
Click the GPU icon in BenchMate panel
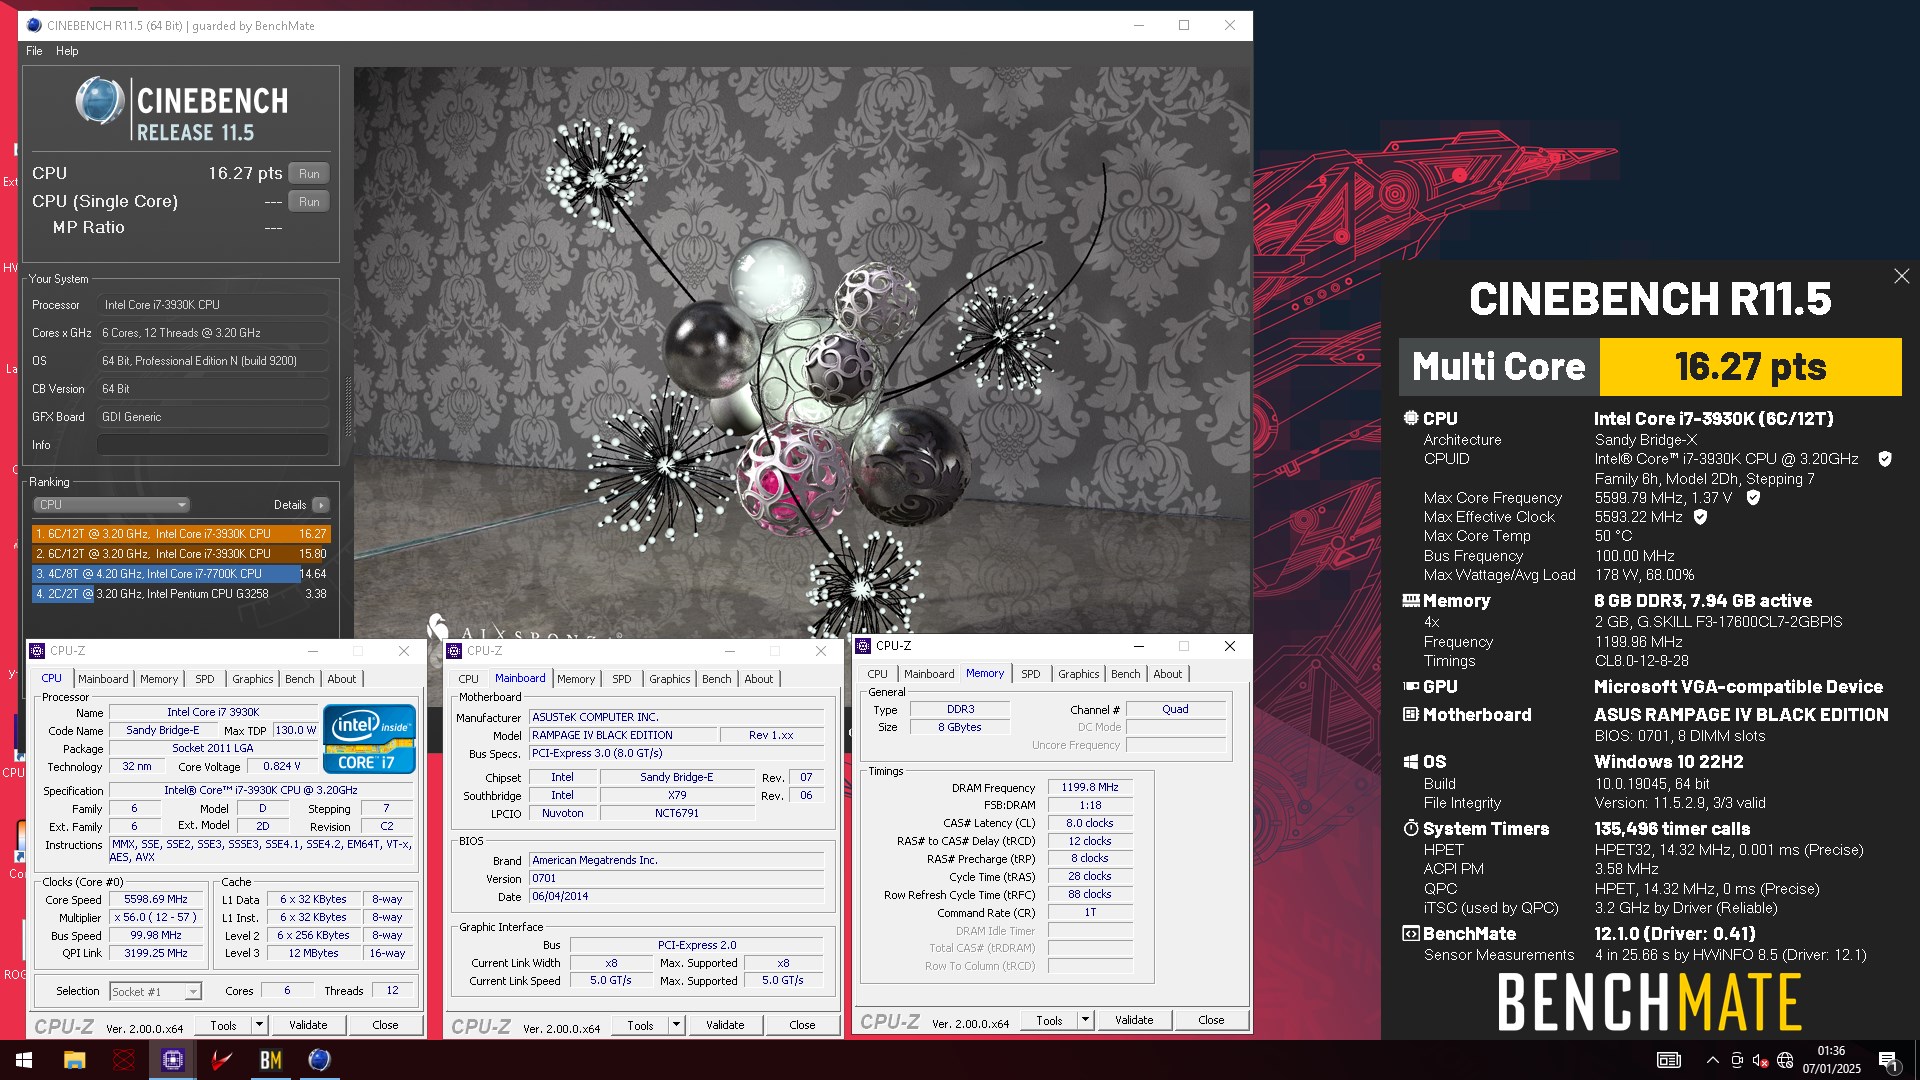pos(1411,686)
